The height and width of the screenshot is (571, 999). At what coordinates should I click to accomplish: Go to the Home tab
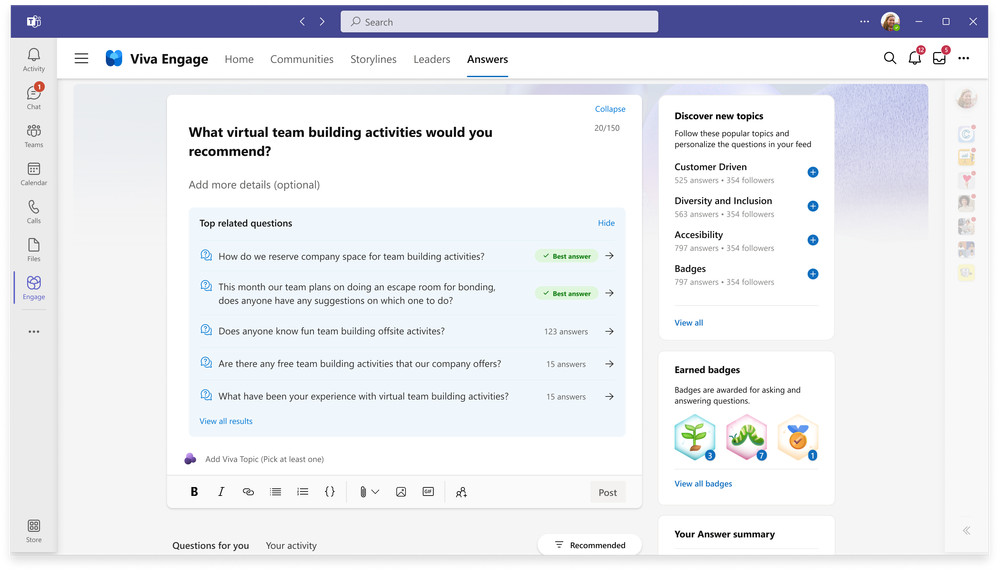(x=239, y=59)
